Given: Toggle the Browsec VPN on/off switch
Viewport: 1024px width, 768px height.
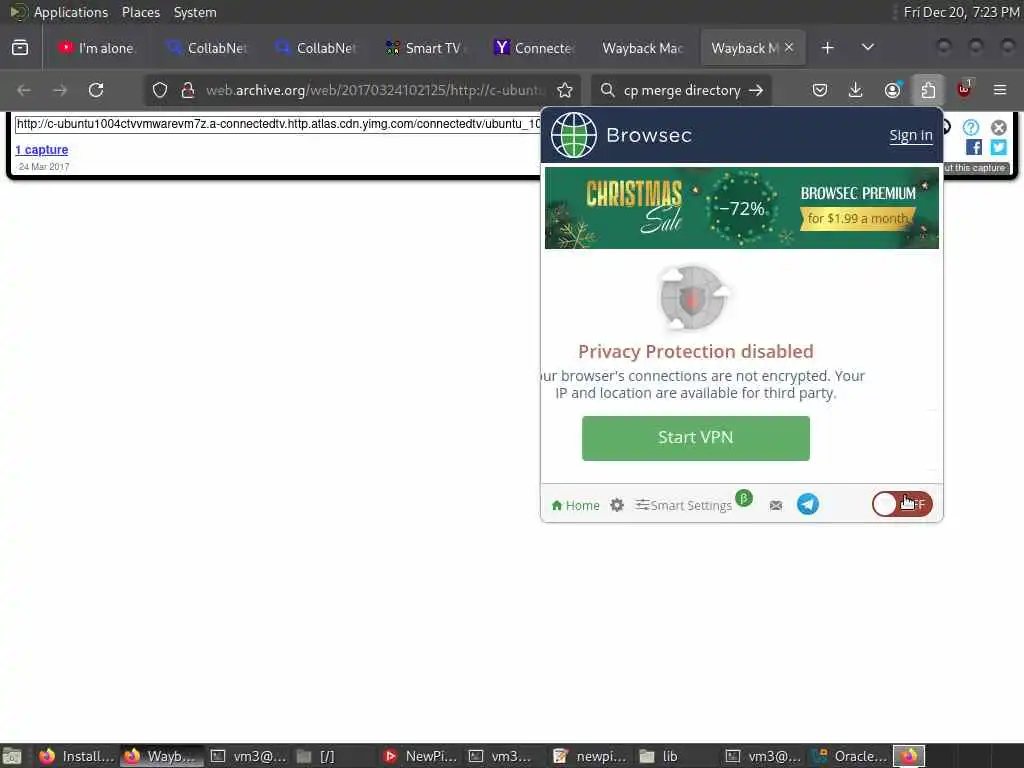Looking at the screenshot, I should [902, 504].
